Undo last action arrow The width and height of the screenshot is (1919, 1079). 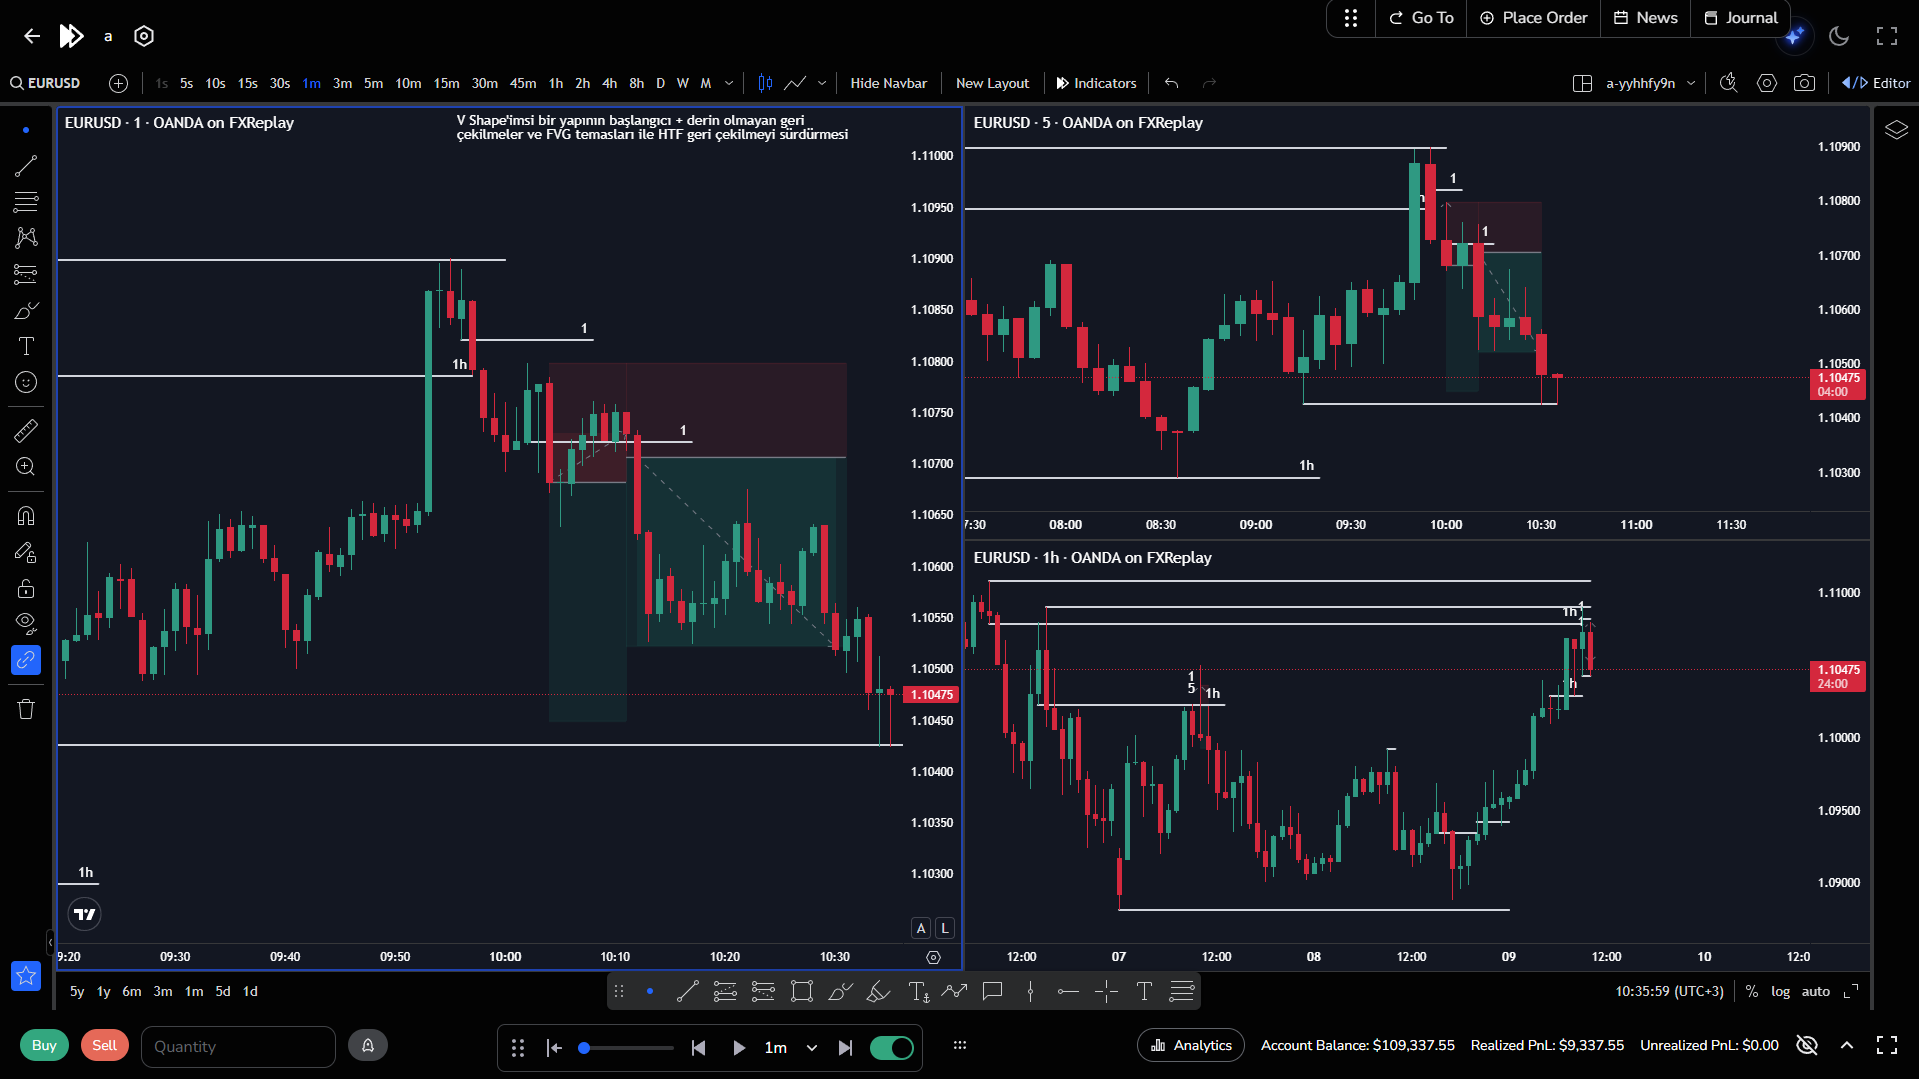(x=1172, y=83)
